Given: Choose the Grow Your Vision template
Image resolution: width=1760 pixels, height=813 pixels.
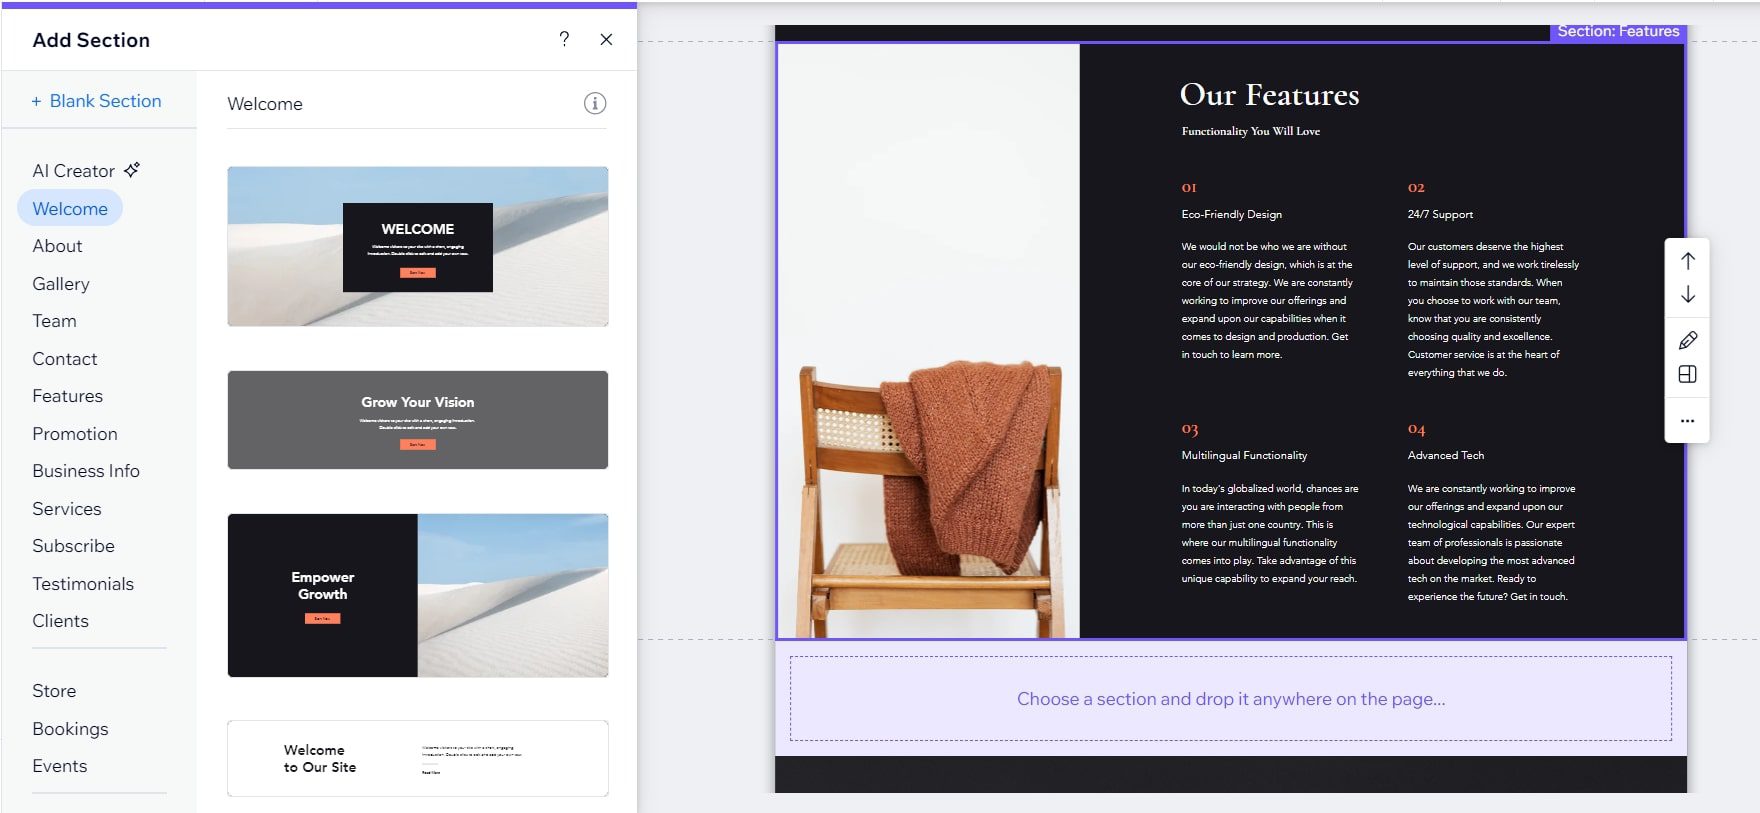Looking at the screenshot, I should [417, 420].
